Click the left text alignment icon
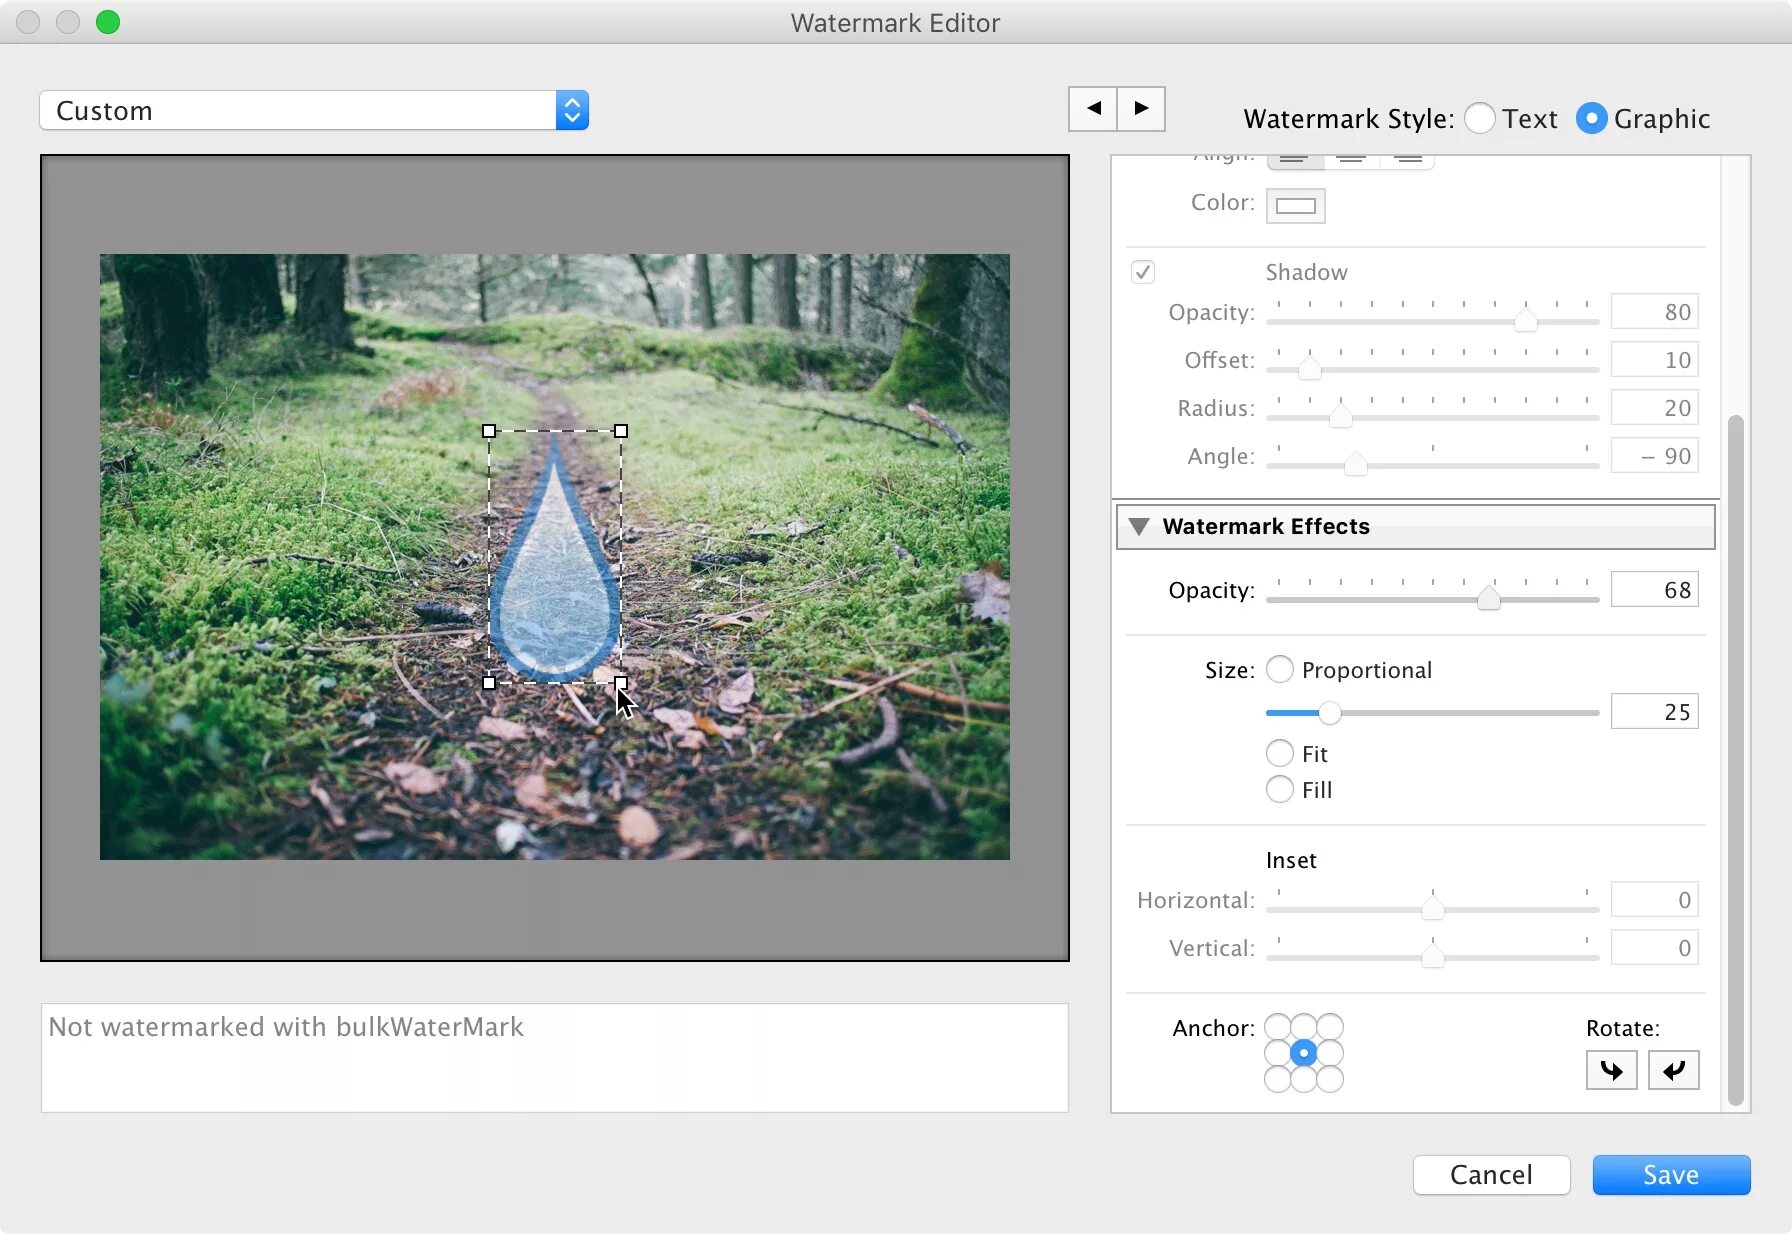Viewport: 1792px width, 1234px height. pos(1294,160)
